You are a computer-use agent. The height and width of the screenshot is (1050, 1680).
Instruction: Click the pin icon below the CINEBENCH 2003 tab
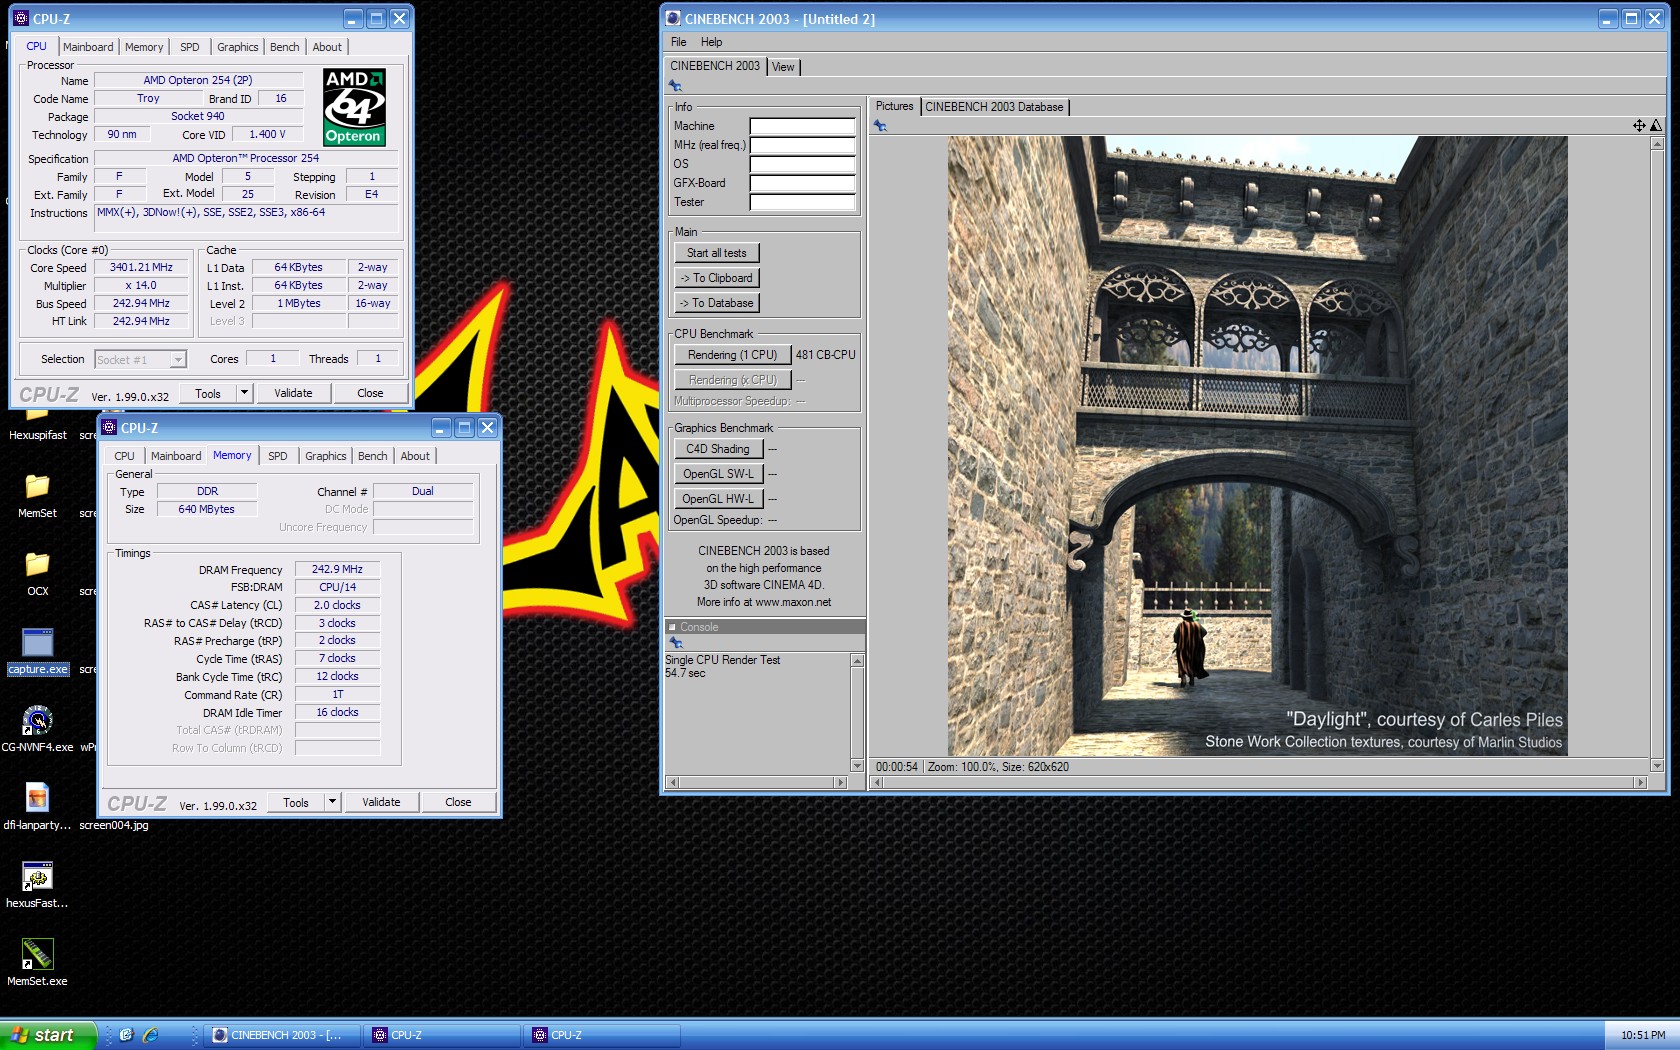tap(675, 86)
